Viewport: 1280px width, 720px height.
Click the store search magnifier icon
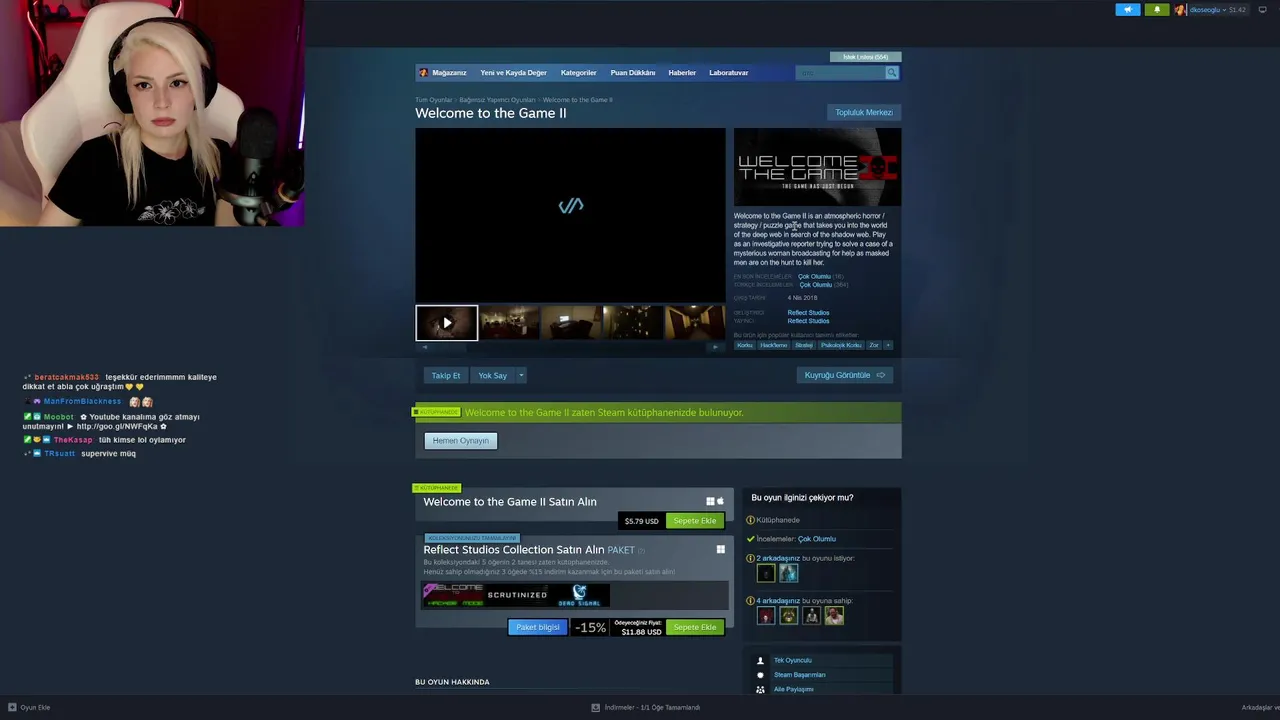pyautogui.click(x=891, y=72)
